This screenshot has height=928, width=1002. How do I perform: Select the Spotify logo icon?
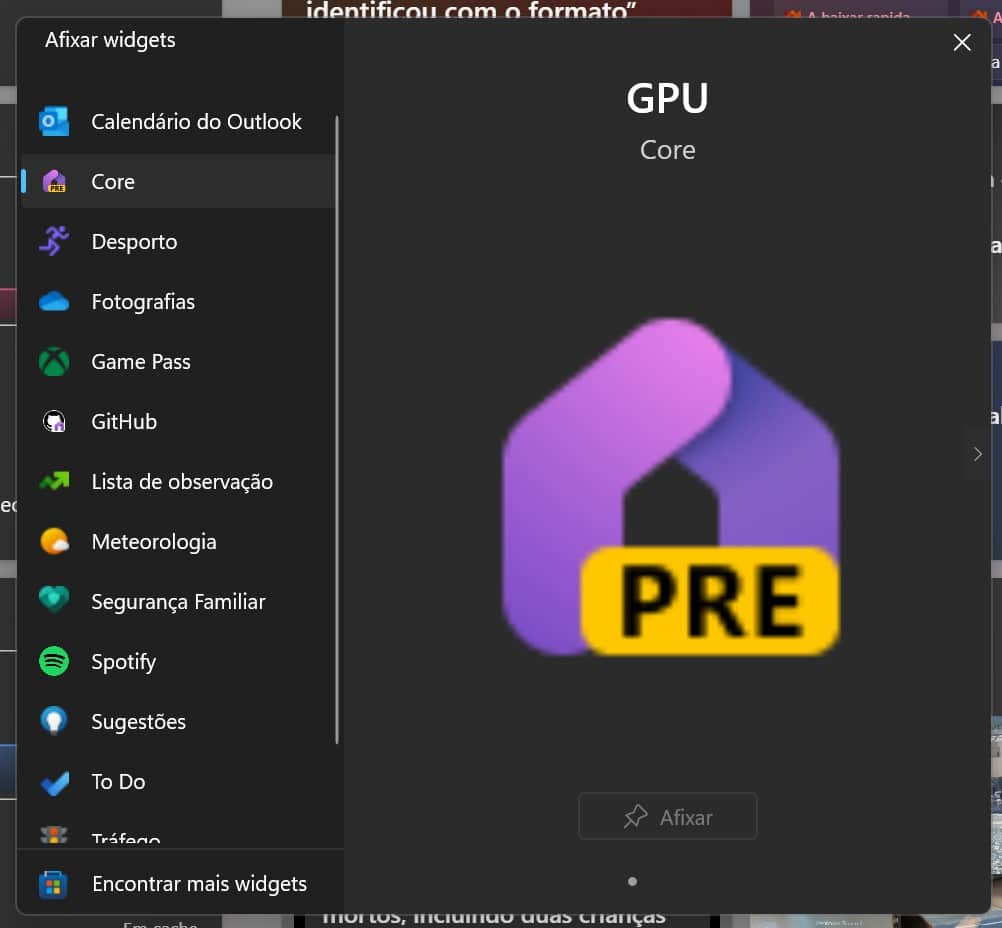point(54,661)
